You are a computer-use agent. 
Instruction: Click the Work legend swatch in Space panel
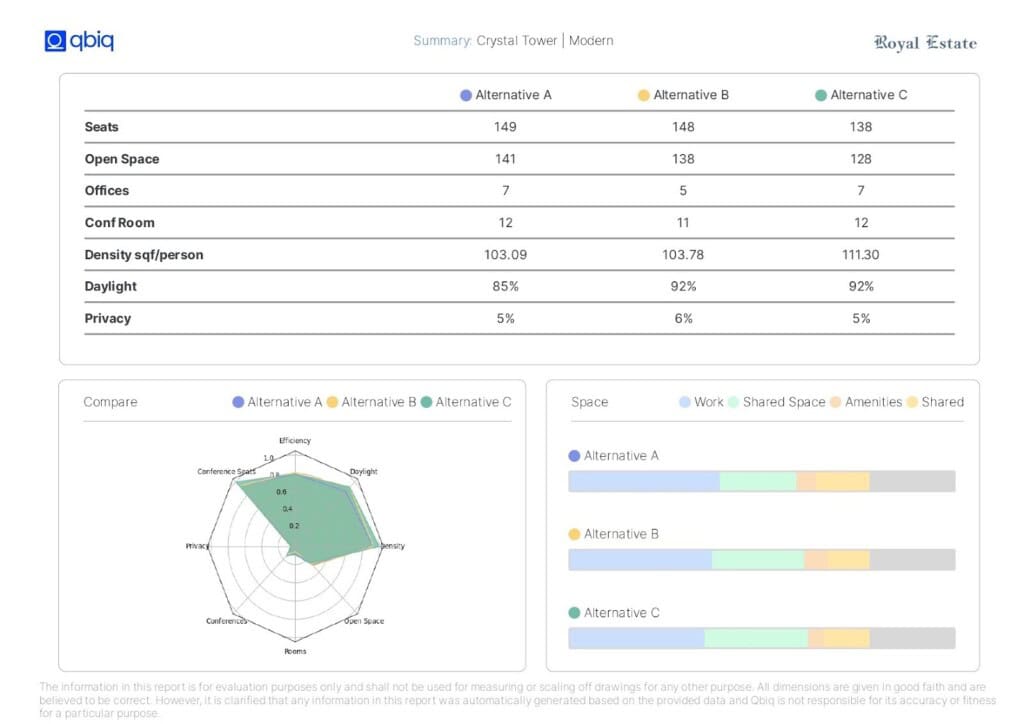(x=684, y=402)
